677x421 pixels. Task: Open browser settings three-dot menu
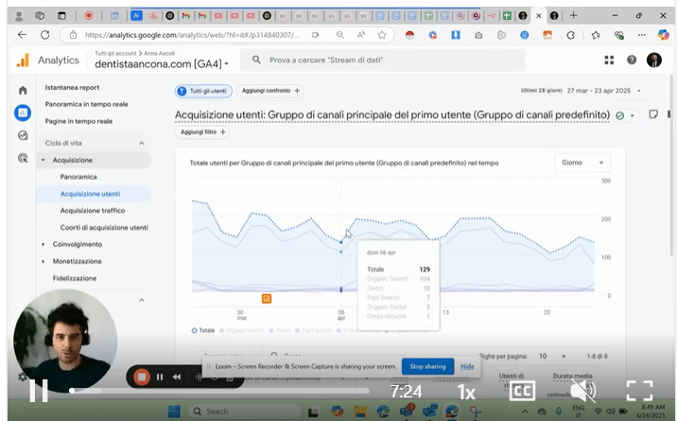pyautogui.click(x=642, y=35)
